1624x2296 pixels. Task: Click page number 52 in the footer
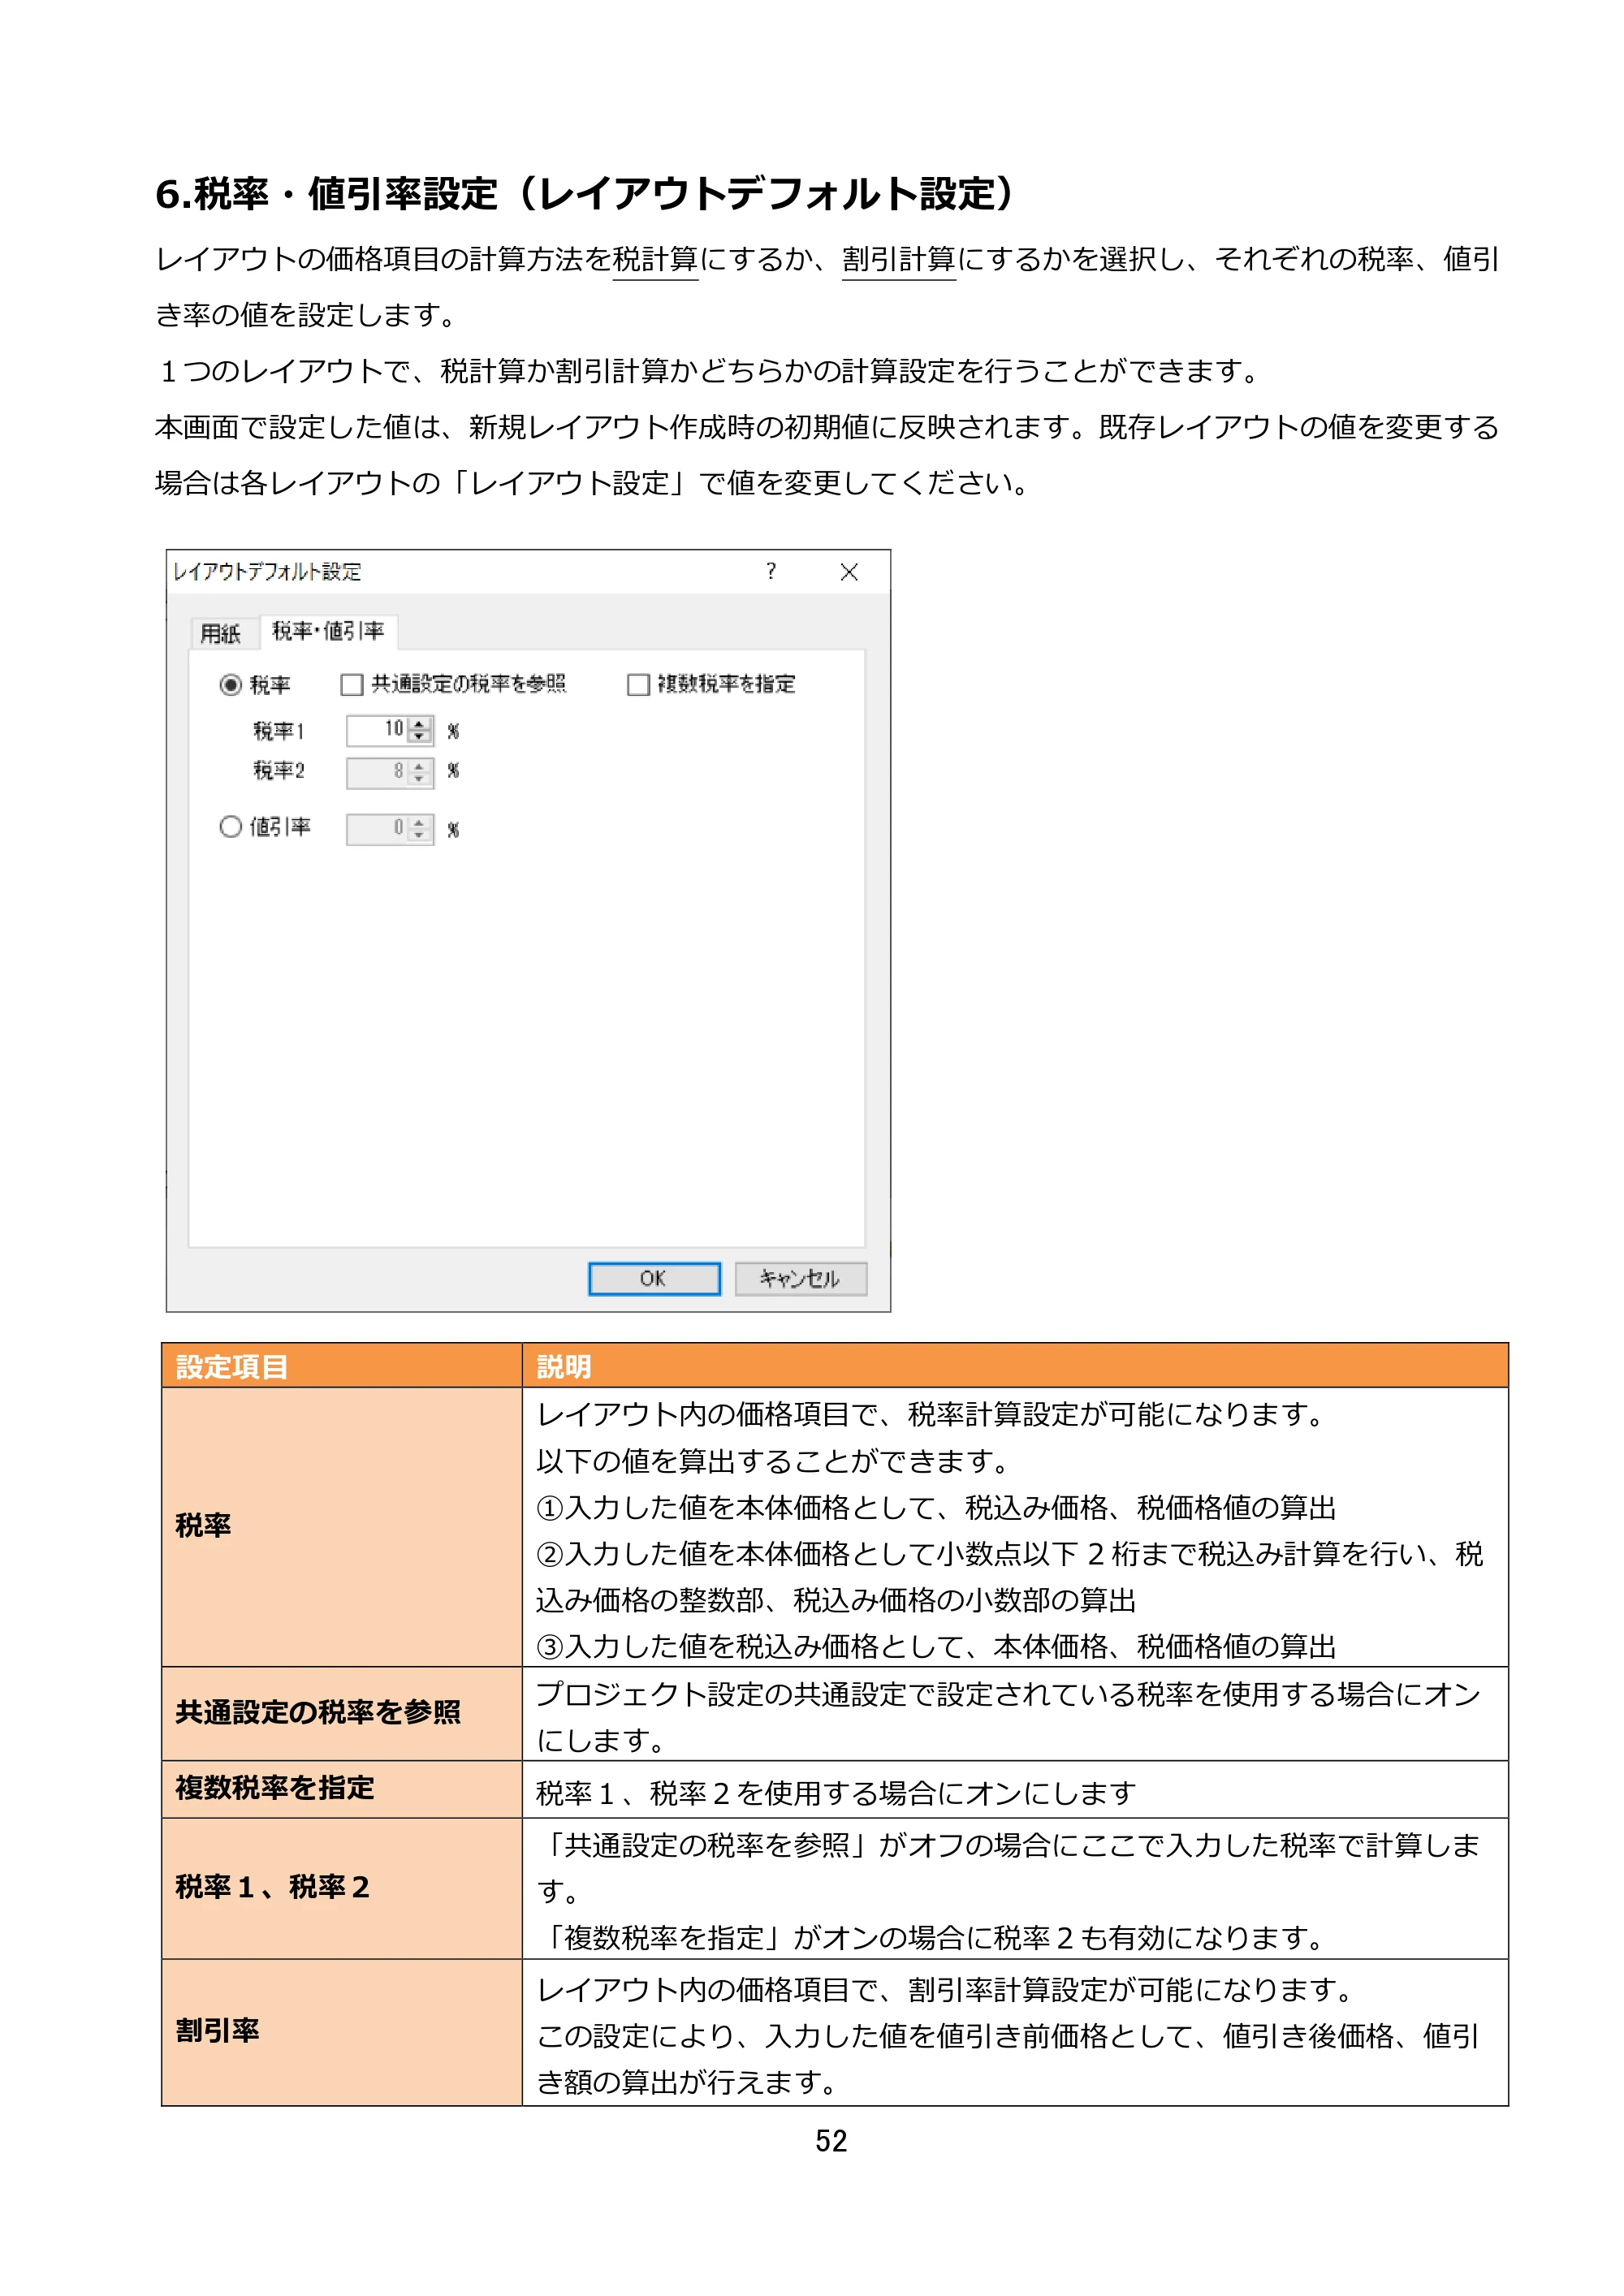point(831,2141)
